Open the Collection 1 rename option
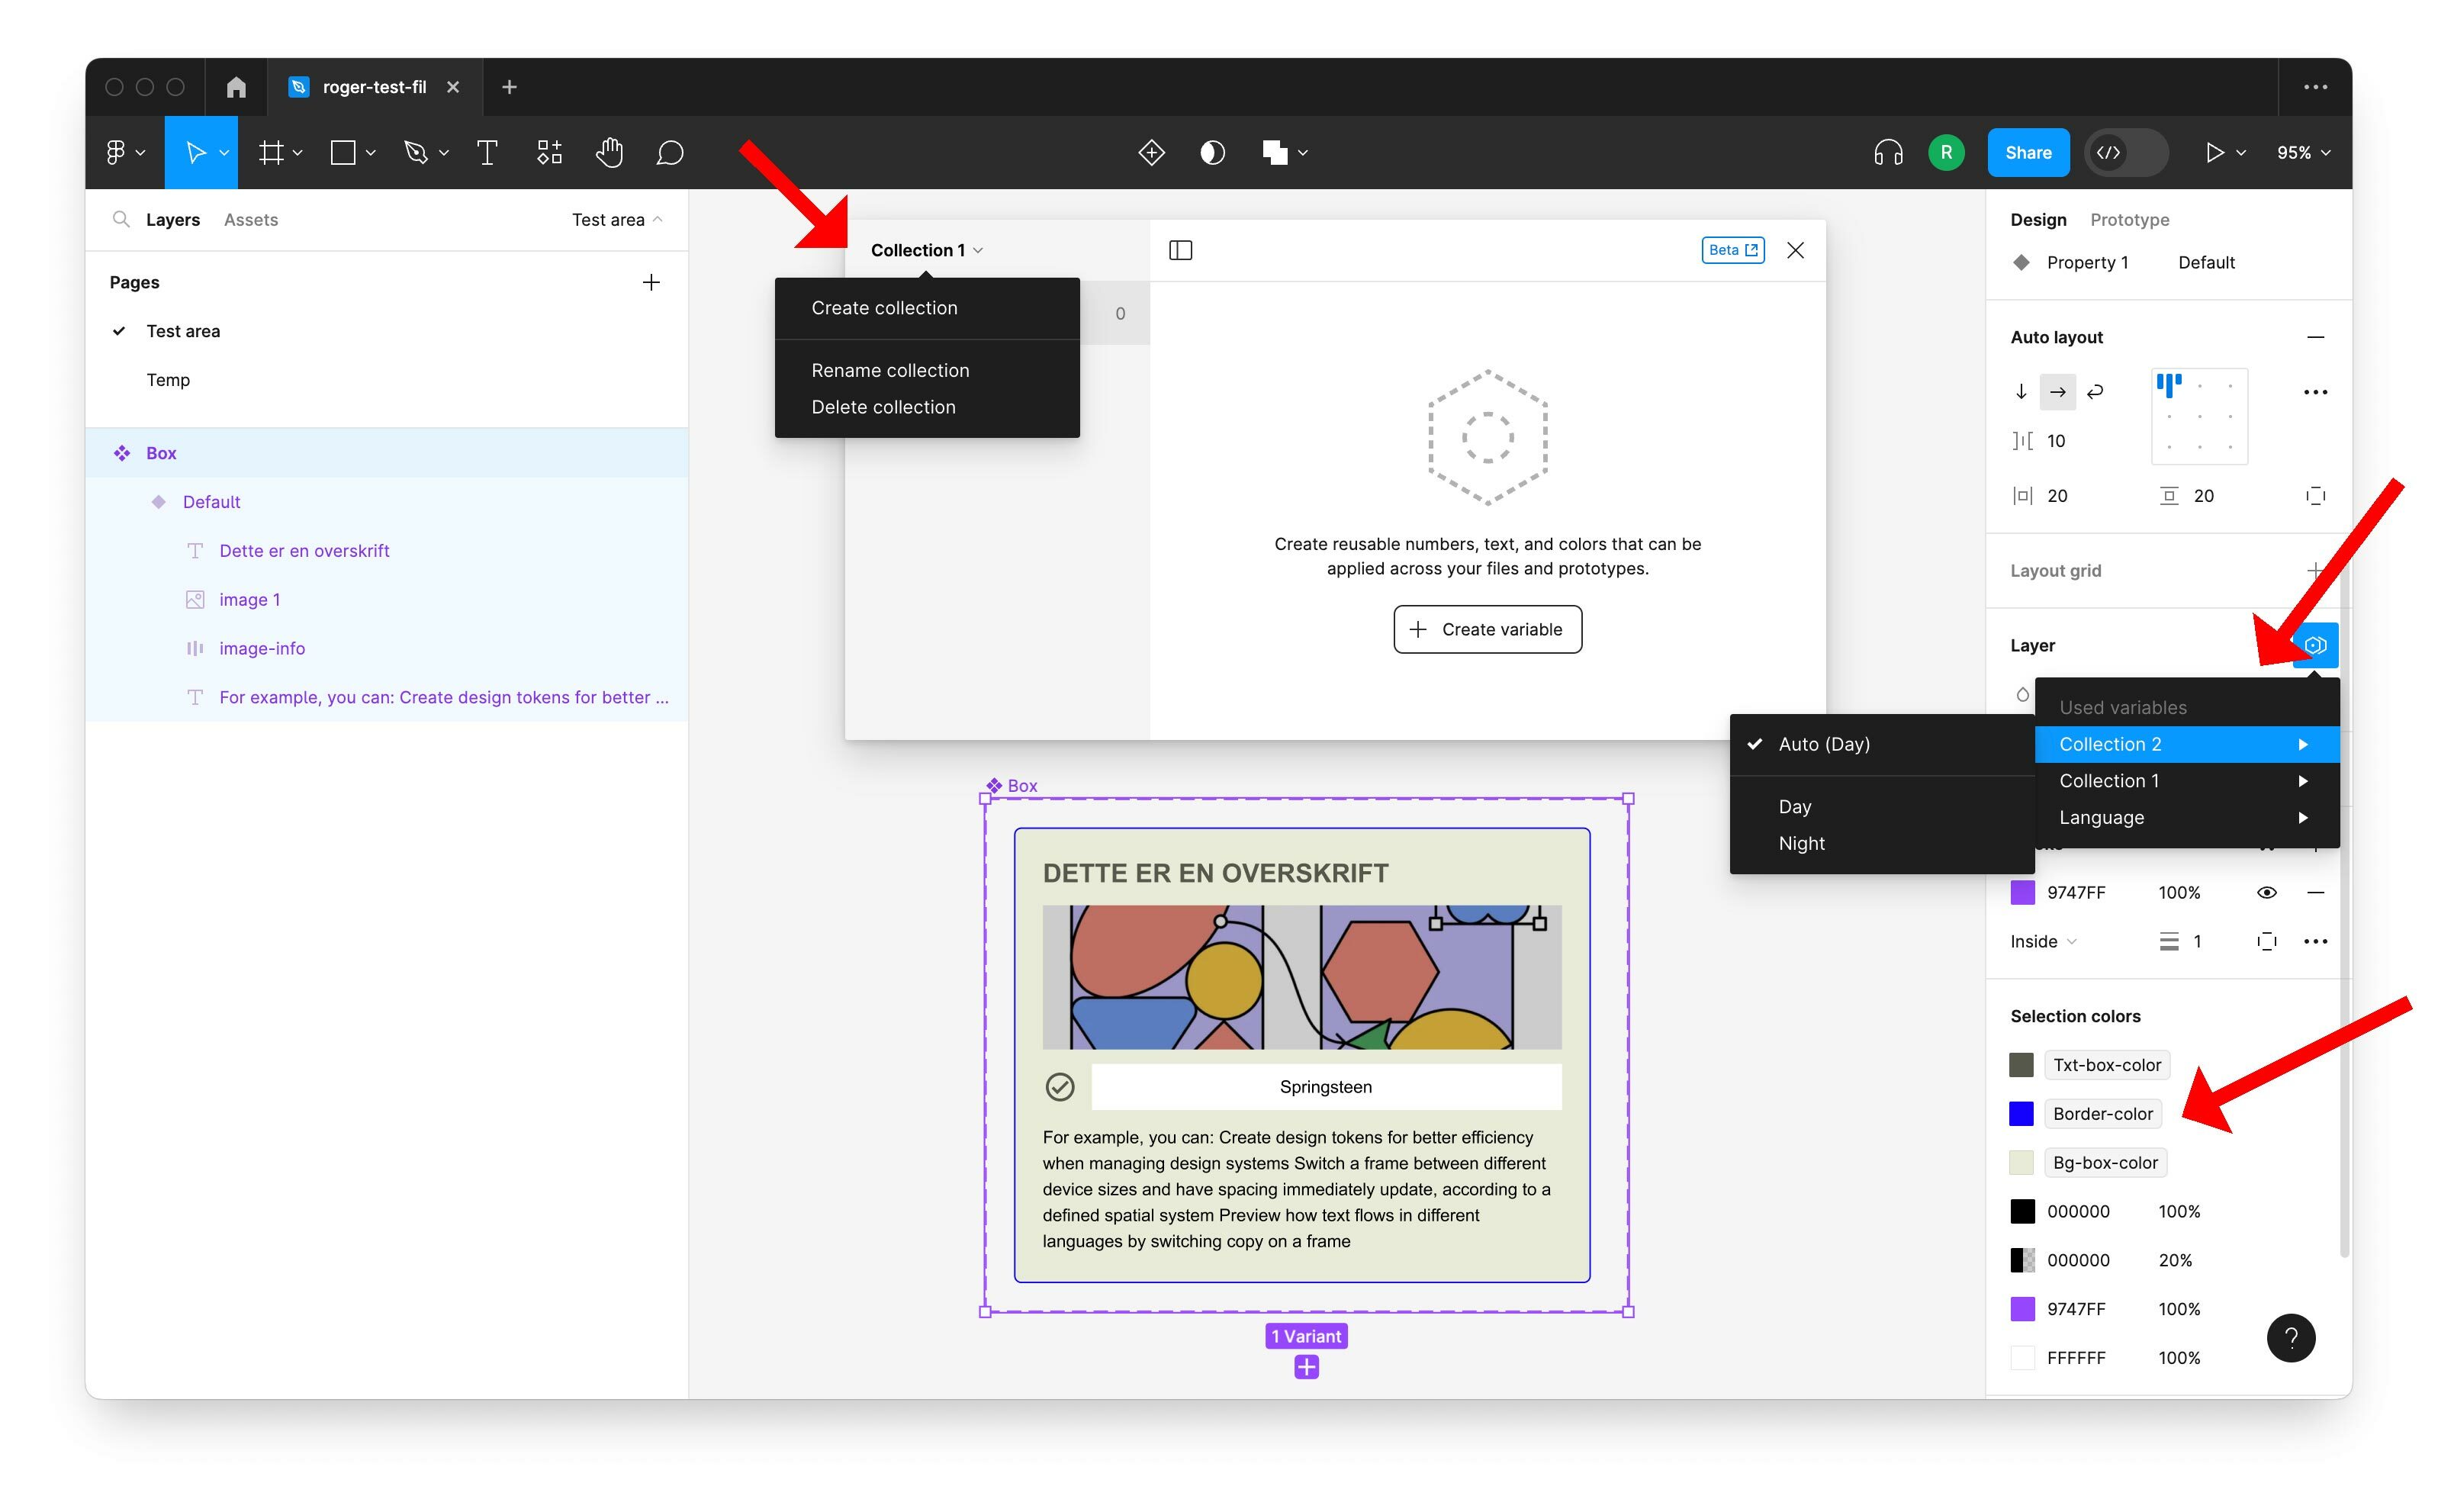 pyautogui.click(x=892, y=369)
